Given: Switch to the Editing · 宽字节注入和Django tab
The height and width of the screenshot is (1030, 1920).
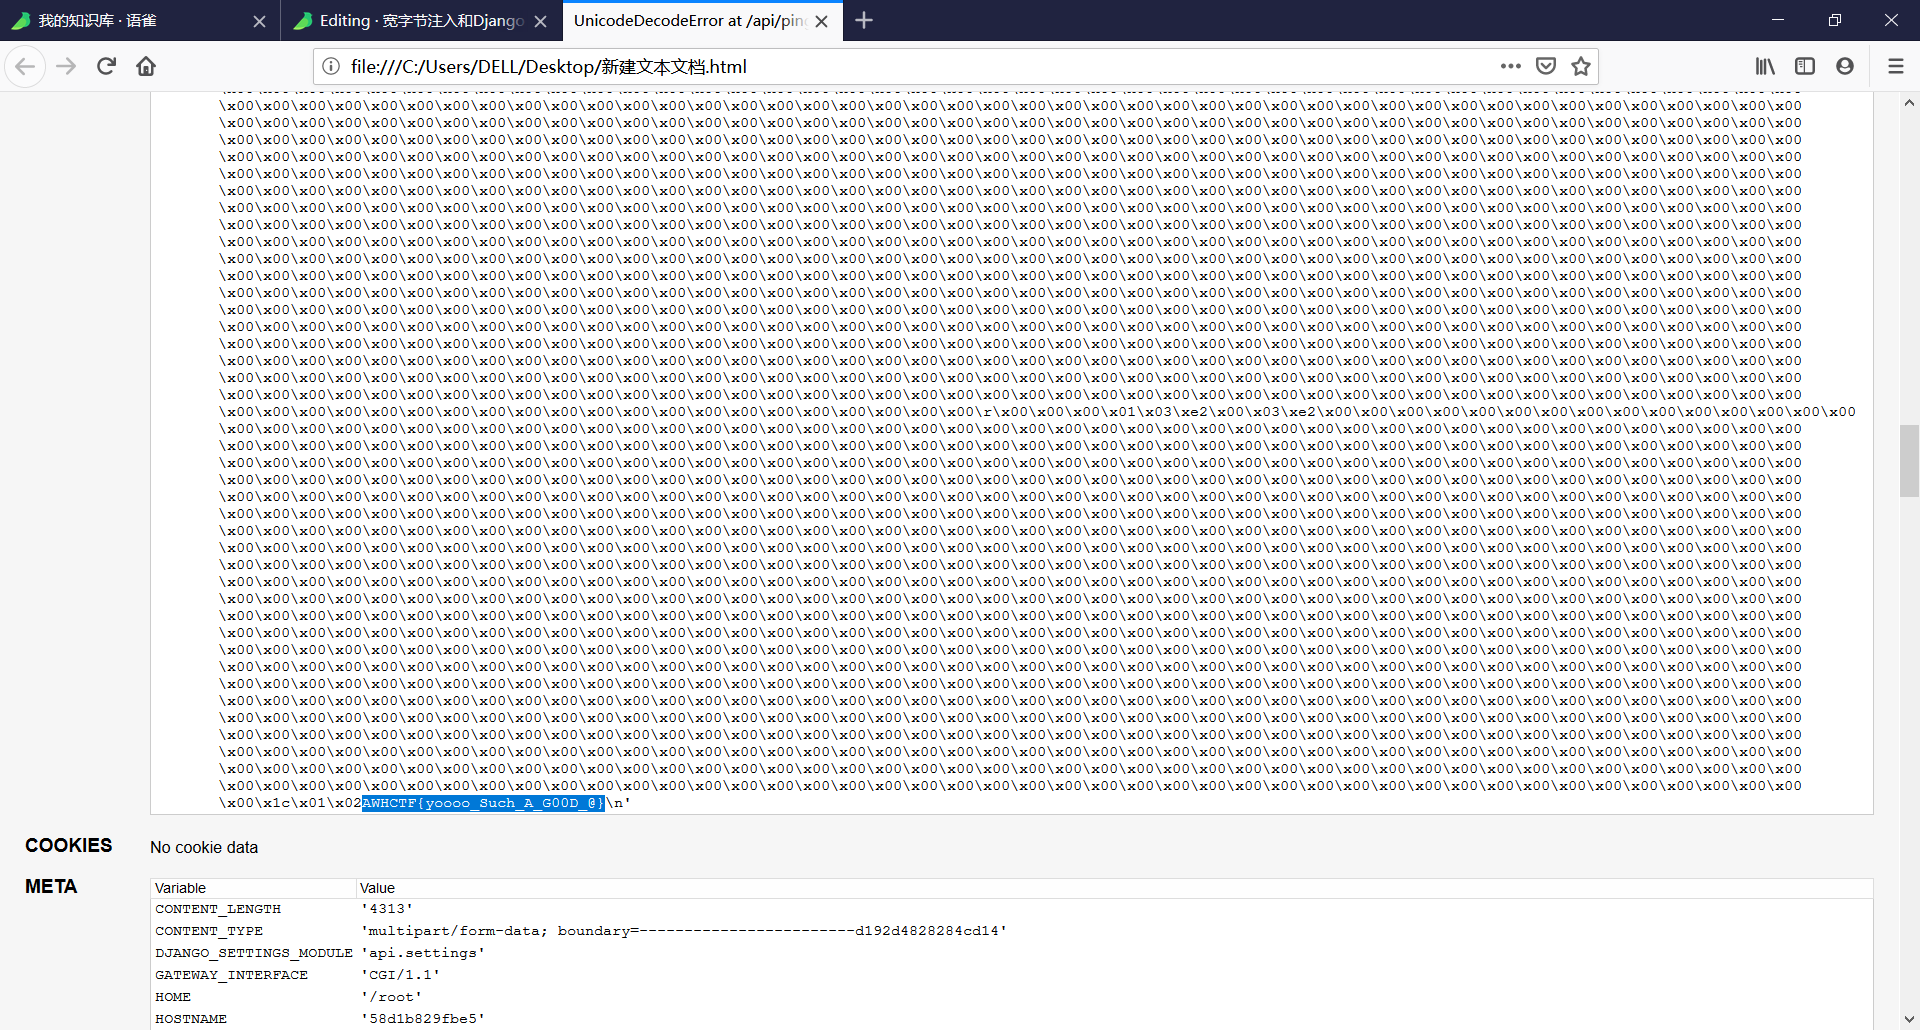Looking at the screenshot, I should 421,21.
